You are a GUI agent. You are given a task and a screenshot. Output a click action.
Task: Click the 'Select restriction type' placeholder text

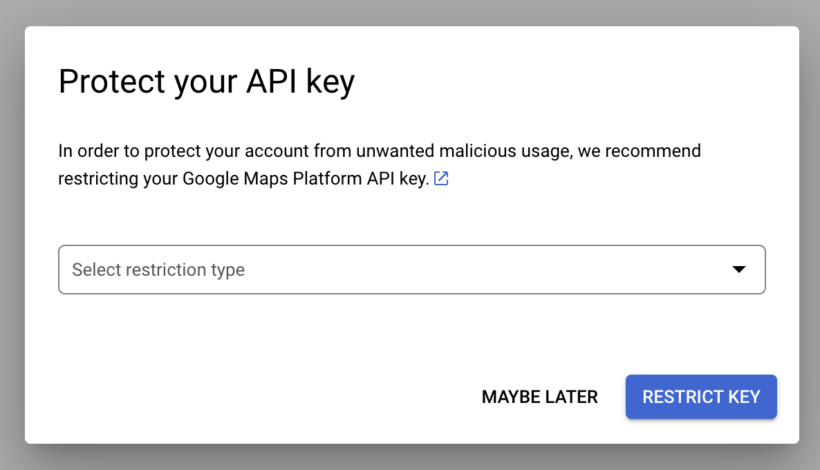(x=158, y=270)
